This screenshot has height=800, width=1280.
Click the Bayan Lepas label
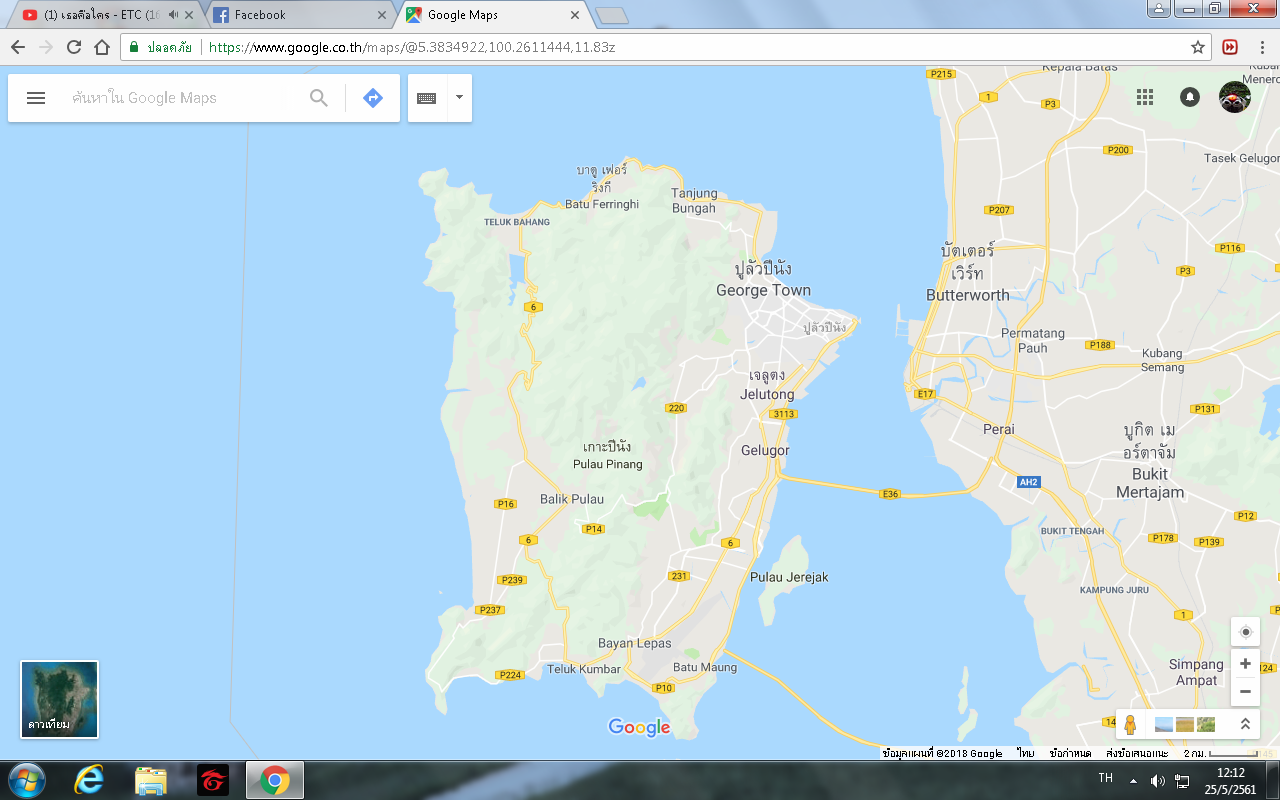(635, 643)
